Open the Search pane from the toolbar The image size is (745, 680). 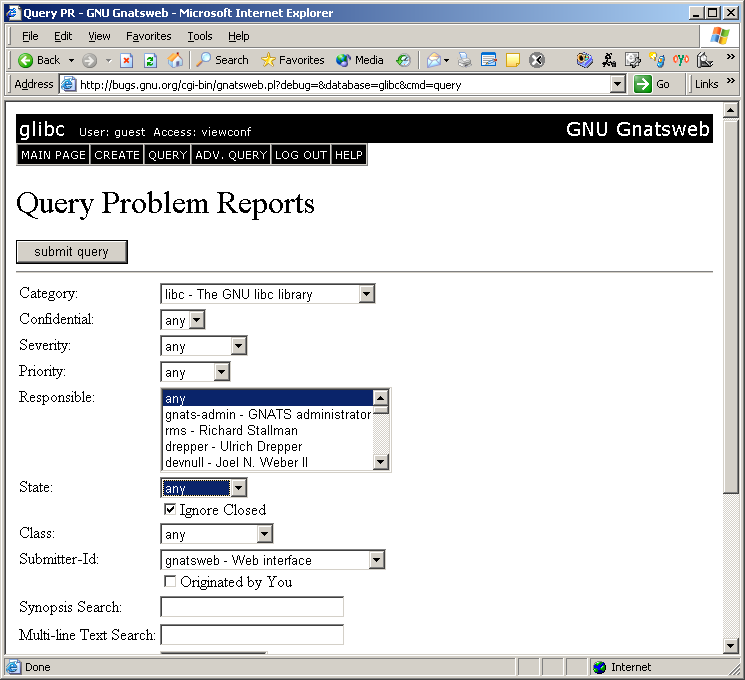pos(222,60)
